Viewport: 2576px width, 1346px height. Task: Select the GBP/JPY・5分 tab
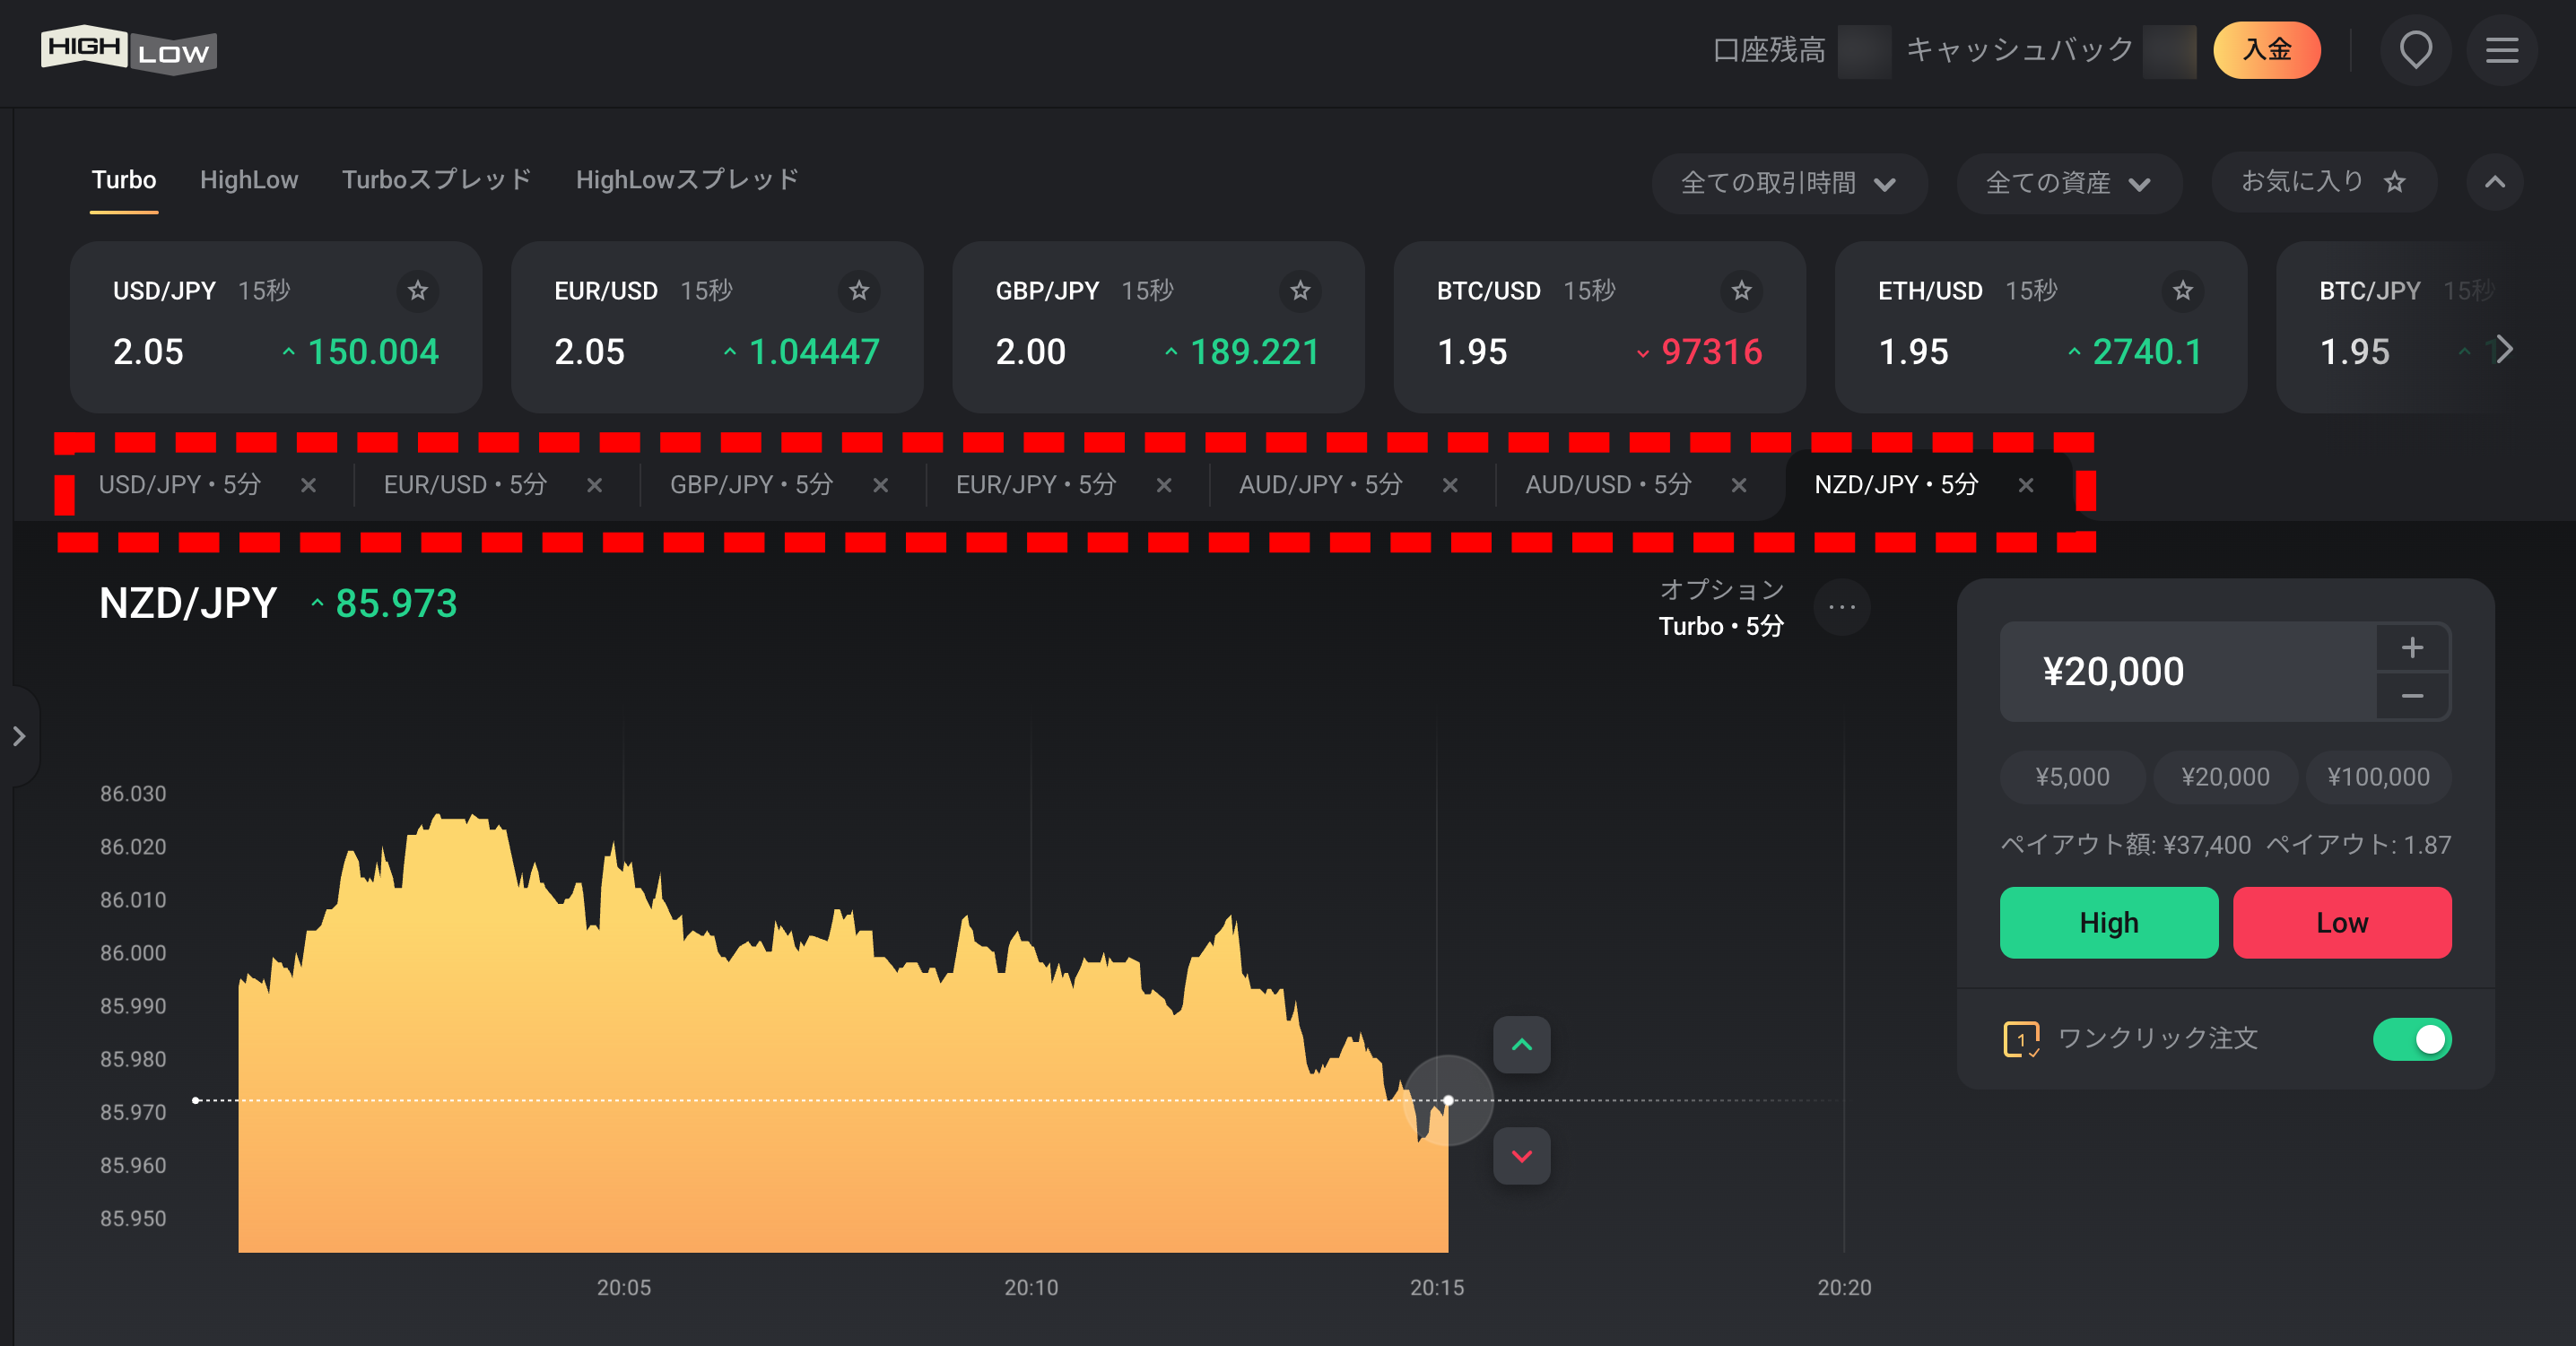(751, 485)
